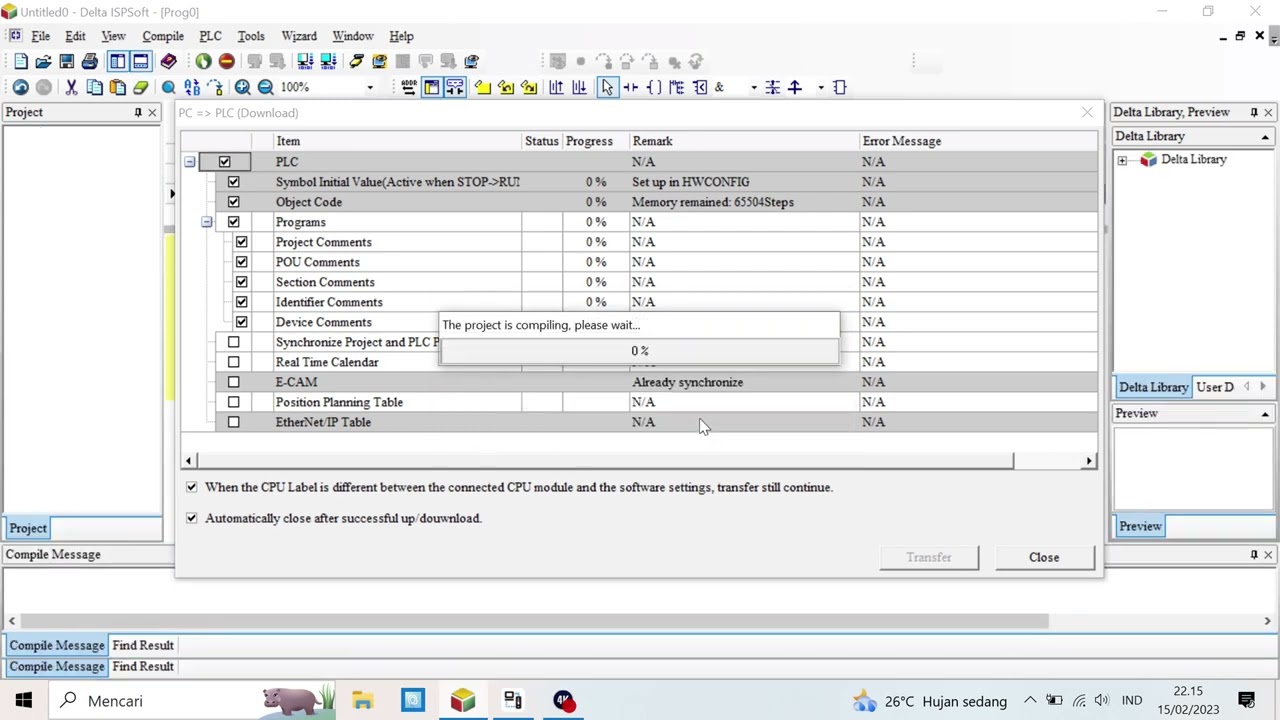The height and width of the screenshot is (720, 1280).
Task: Open the red help book icon
Action: [168, 62]
